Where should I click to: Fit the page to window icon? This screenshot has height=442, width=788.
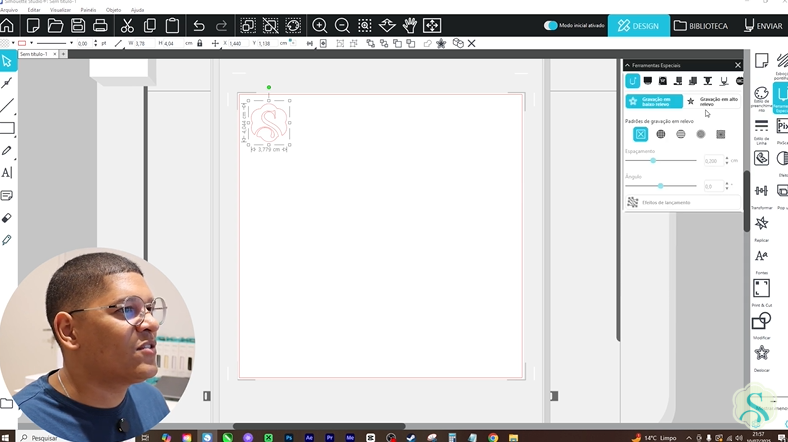(432, 25)
